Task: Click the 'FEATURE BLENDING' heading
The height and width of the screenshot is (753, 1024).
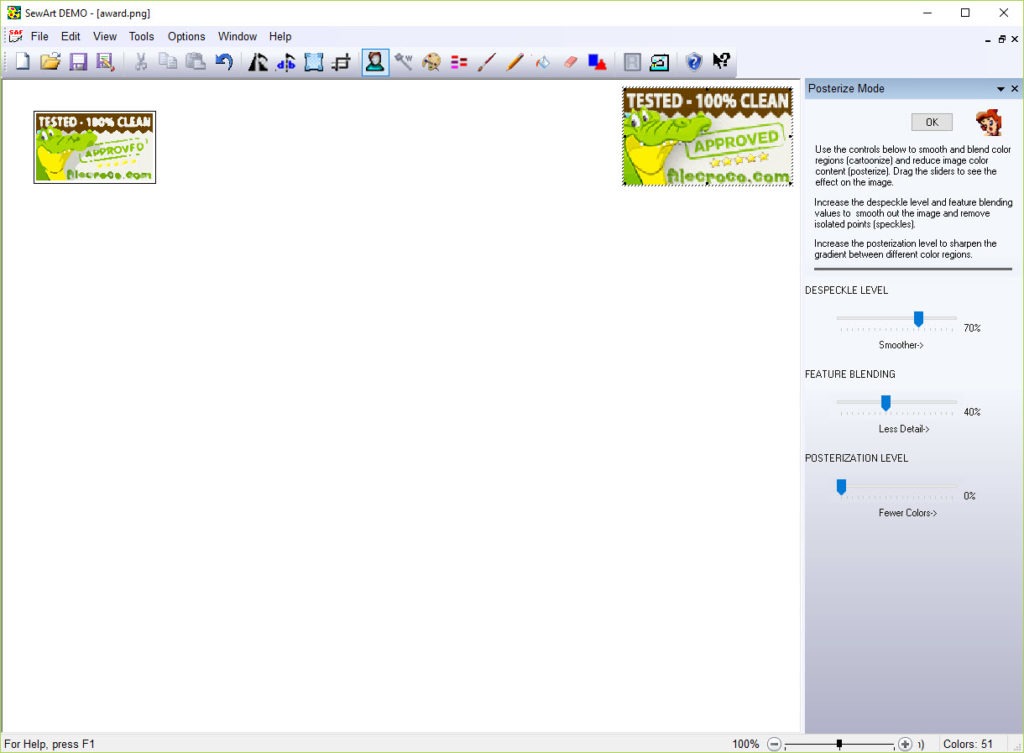Action: [850, 374]
